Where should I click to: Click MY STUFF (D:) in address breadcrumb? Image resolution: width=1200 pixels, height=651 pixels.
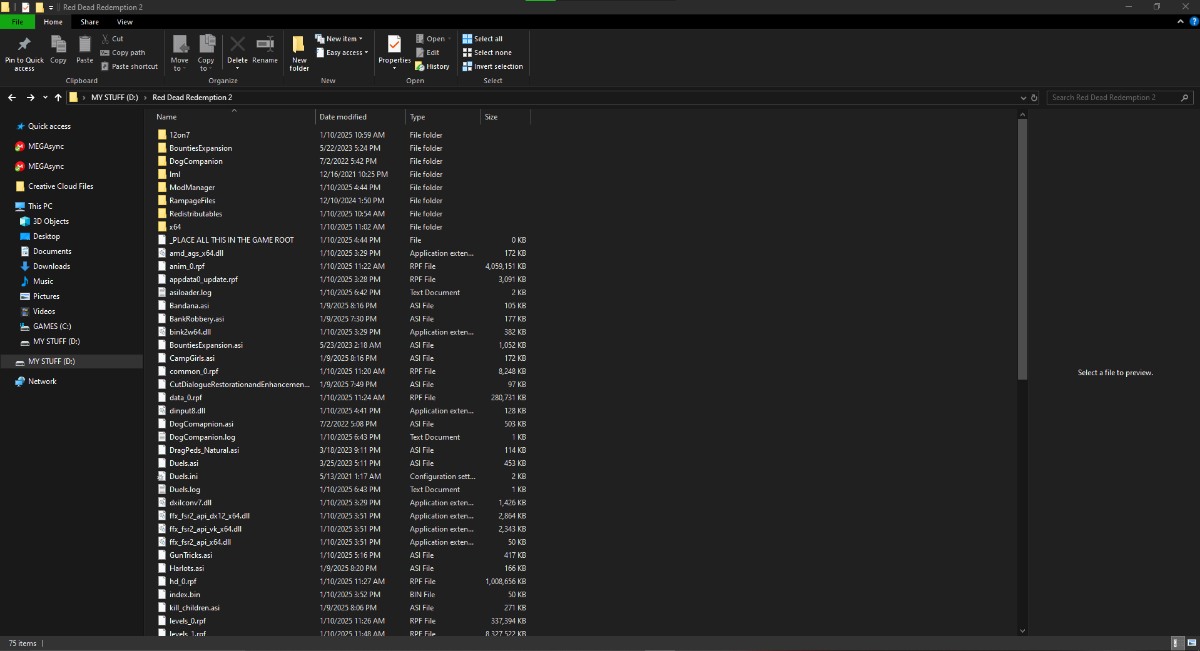(115, 97)
